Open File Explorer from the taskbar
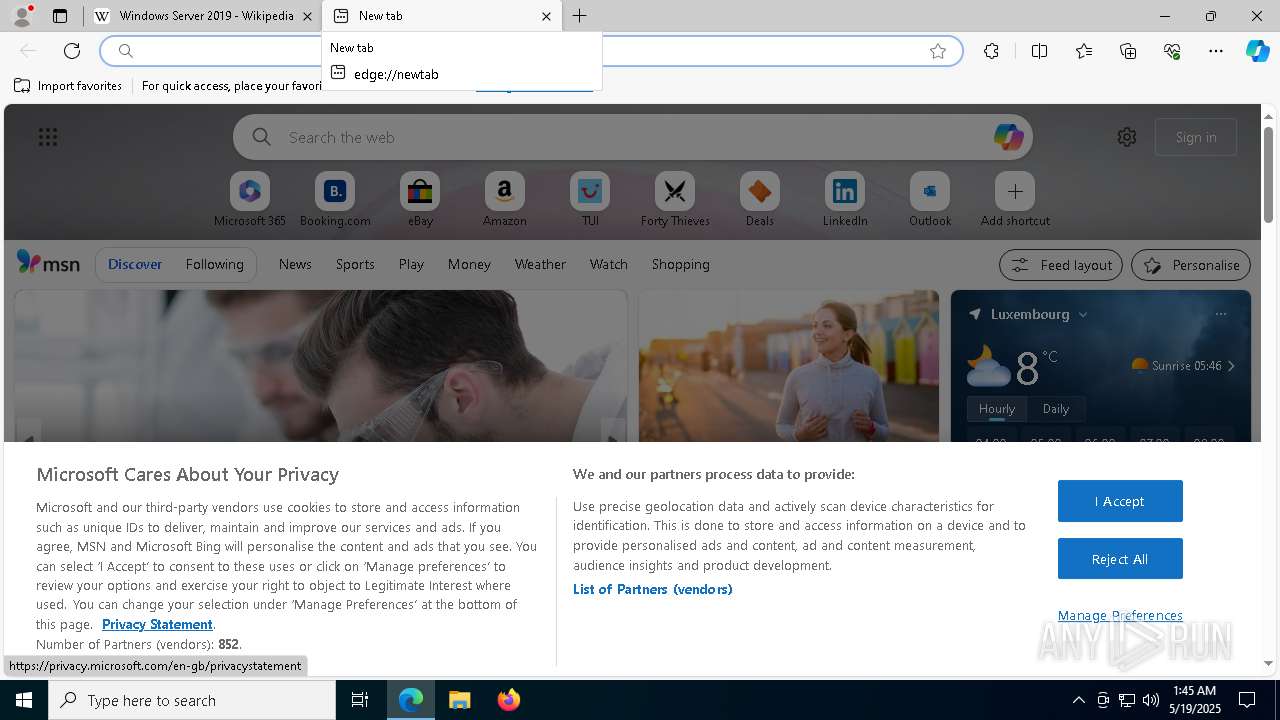The height and width of the screenshot is (720, 1280). pos(459,700)
